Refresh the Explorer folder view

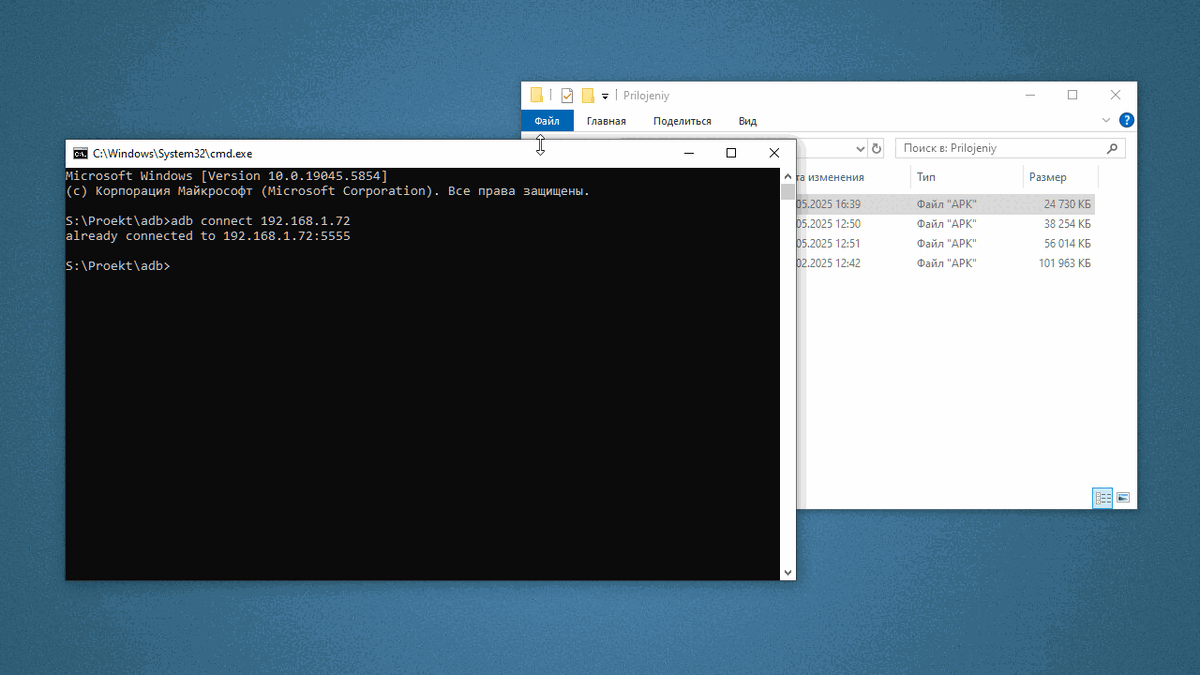point(877,148)
